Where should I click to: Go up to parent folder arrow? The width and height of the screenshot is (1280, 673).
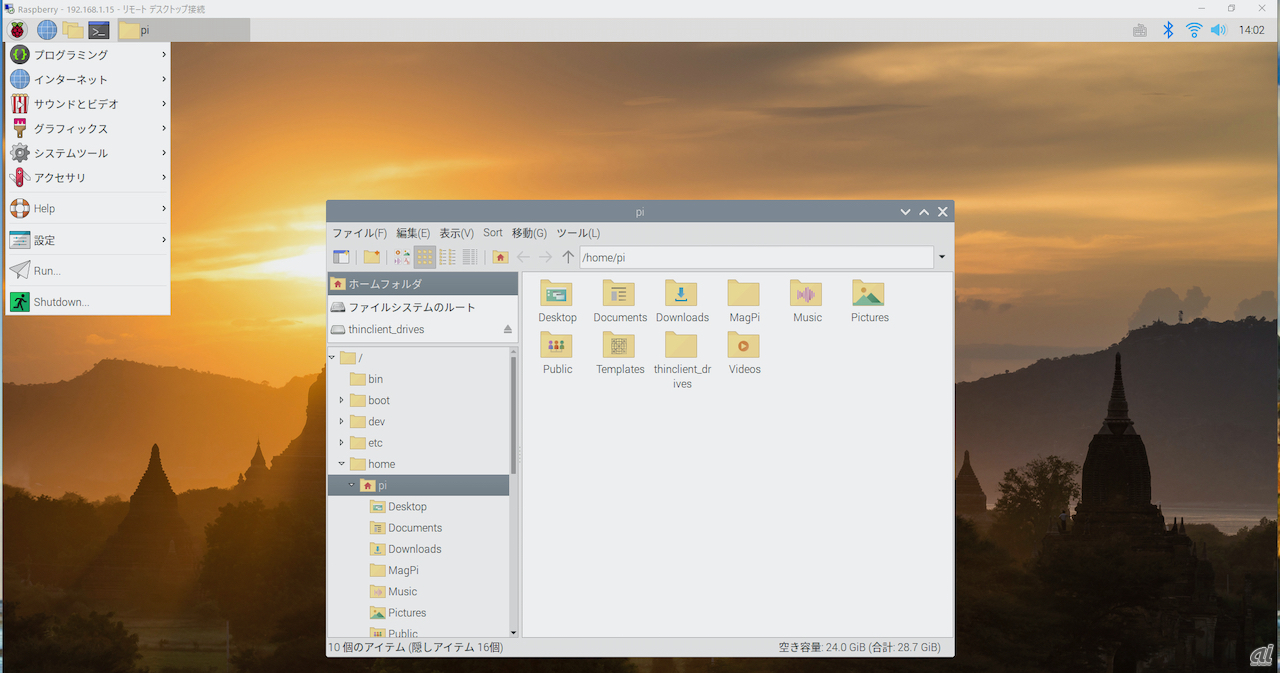tap(568, 258)
